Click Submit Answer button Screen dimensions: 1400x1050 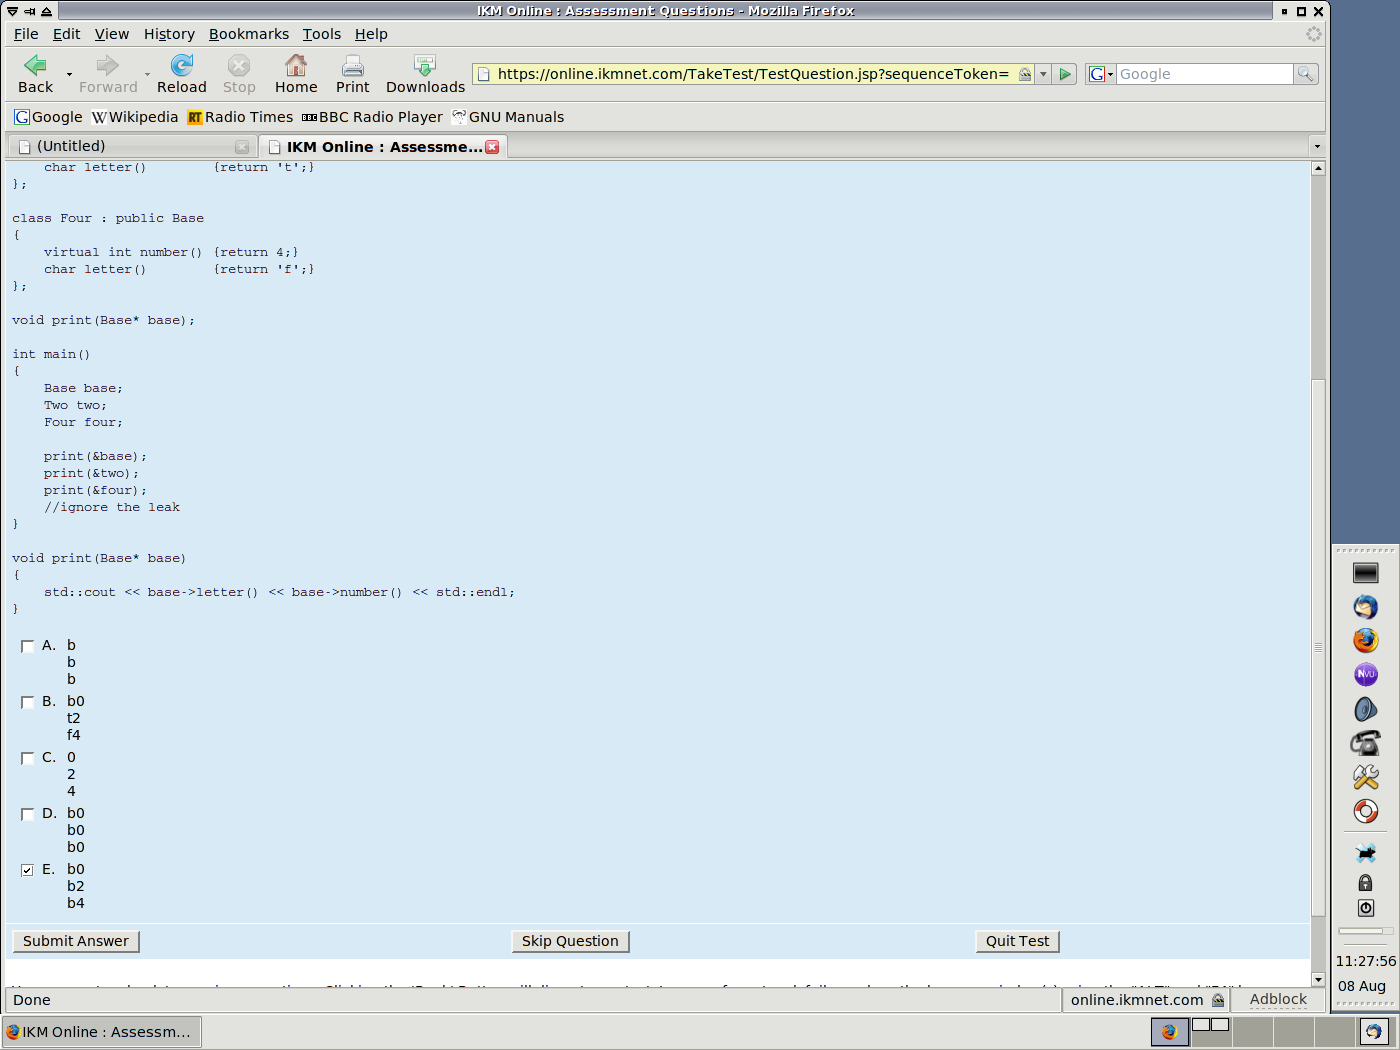pyautogui.click(x=76, y=941)
